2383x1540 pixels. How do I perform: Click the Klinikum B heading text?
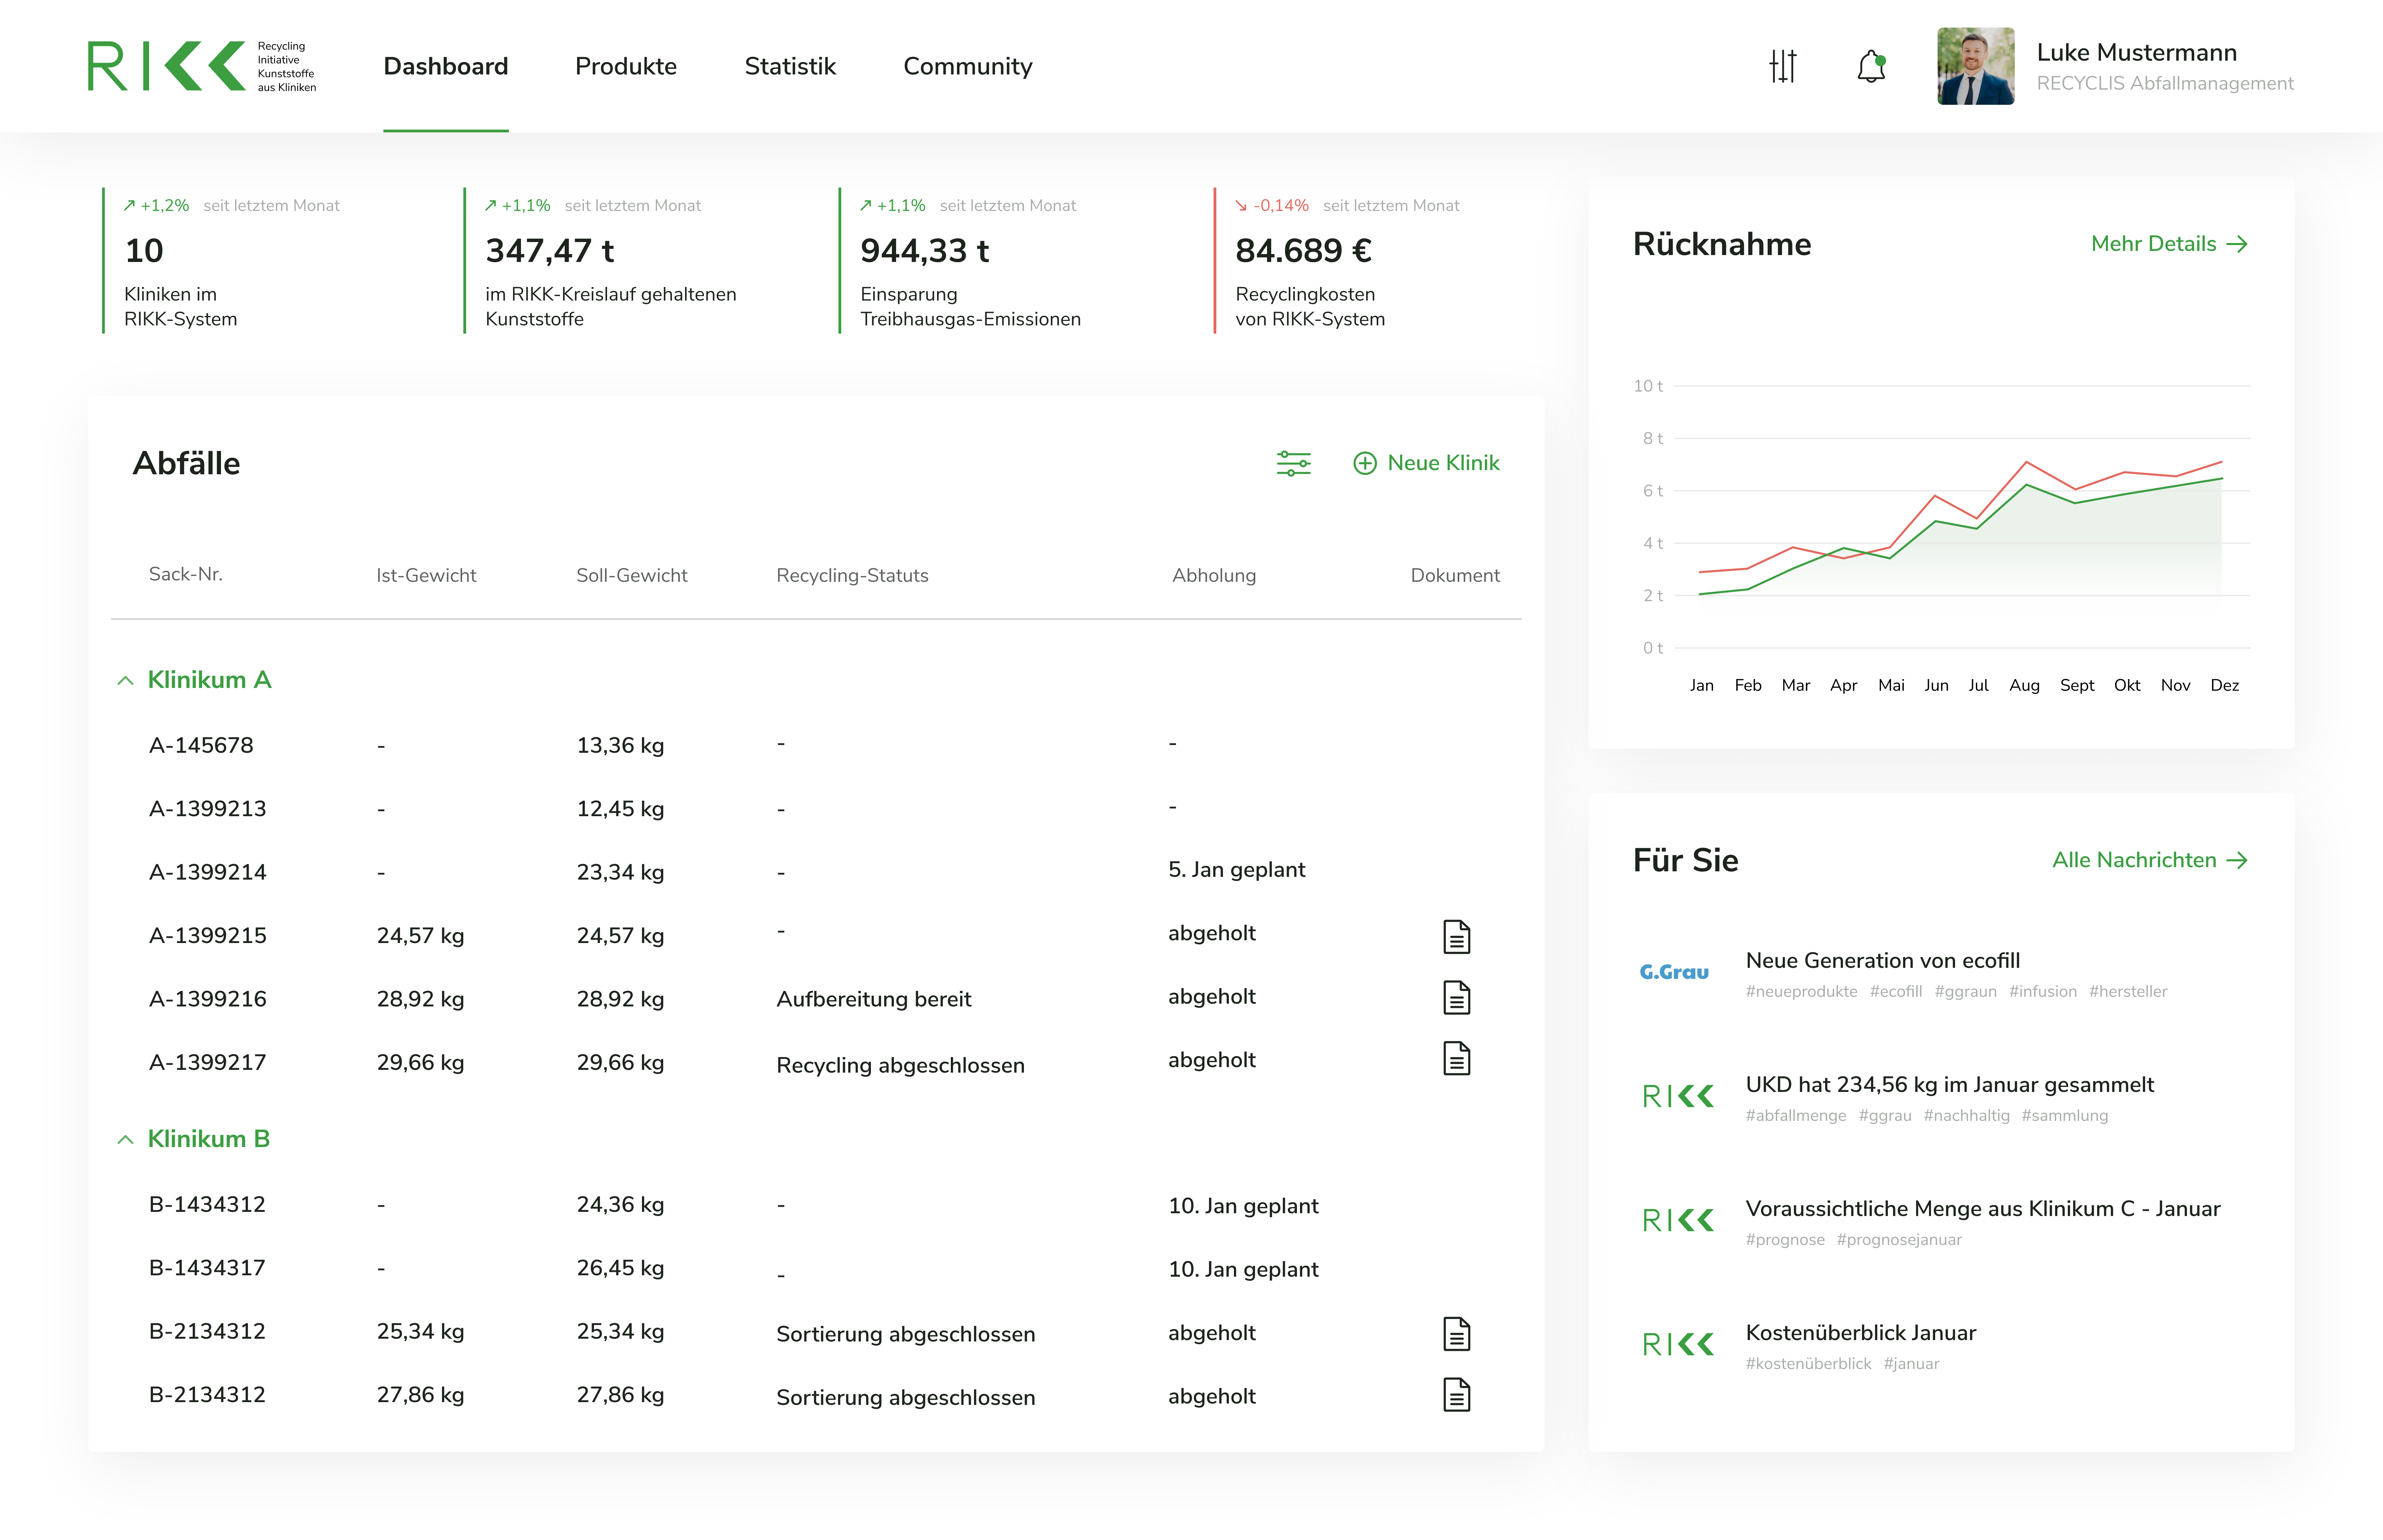tap(209, 1139)
